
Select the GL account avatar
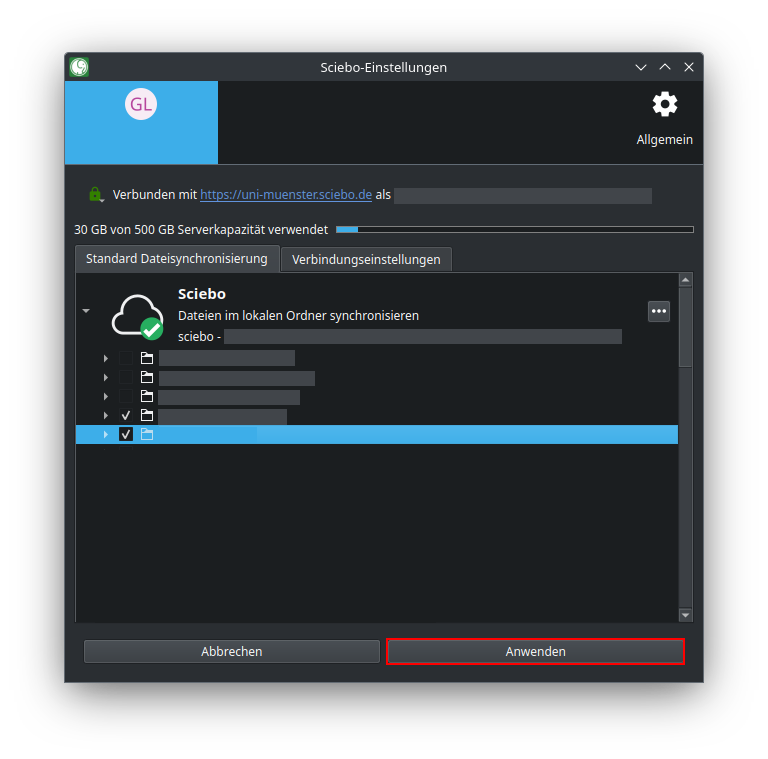(141, 104)
